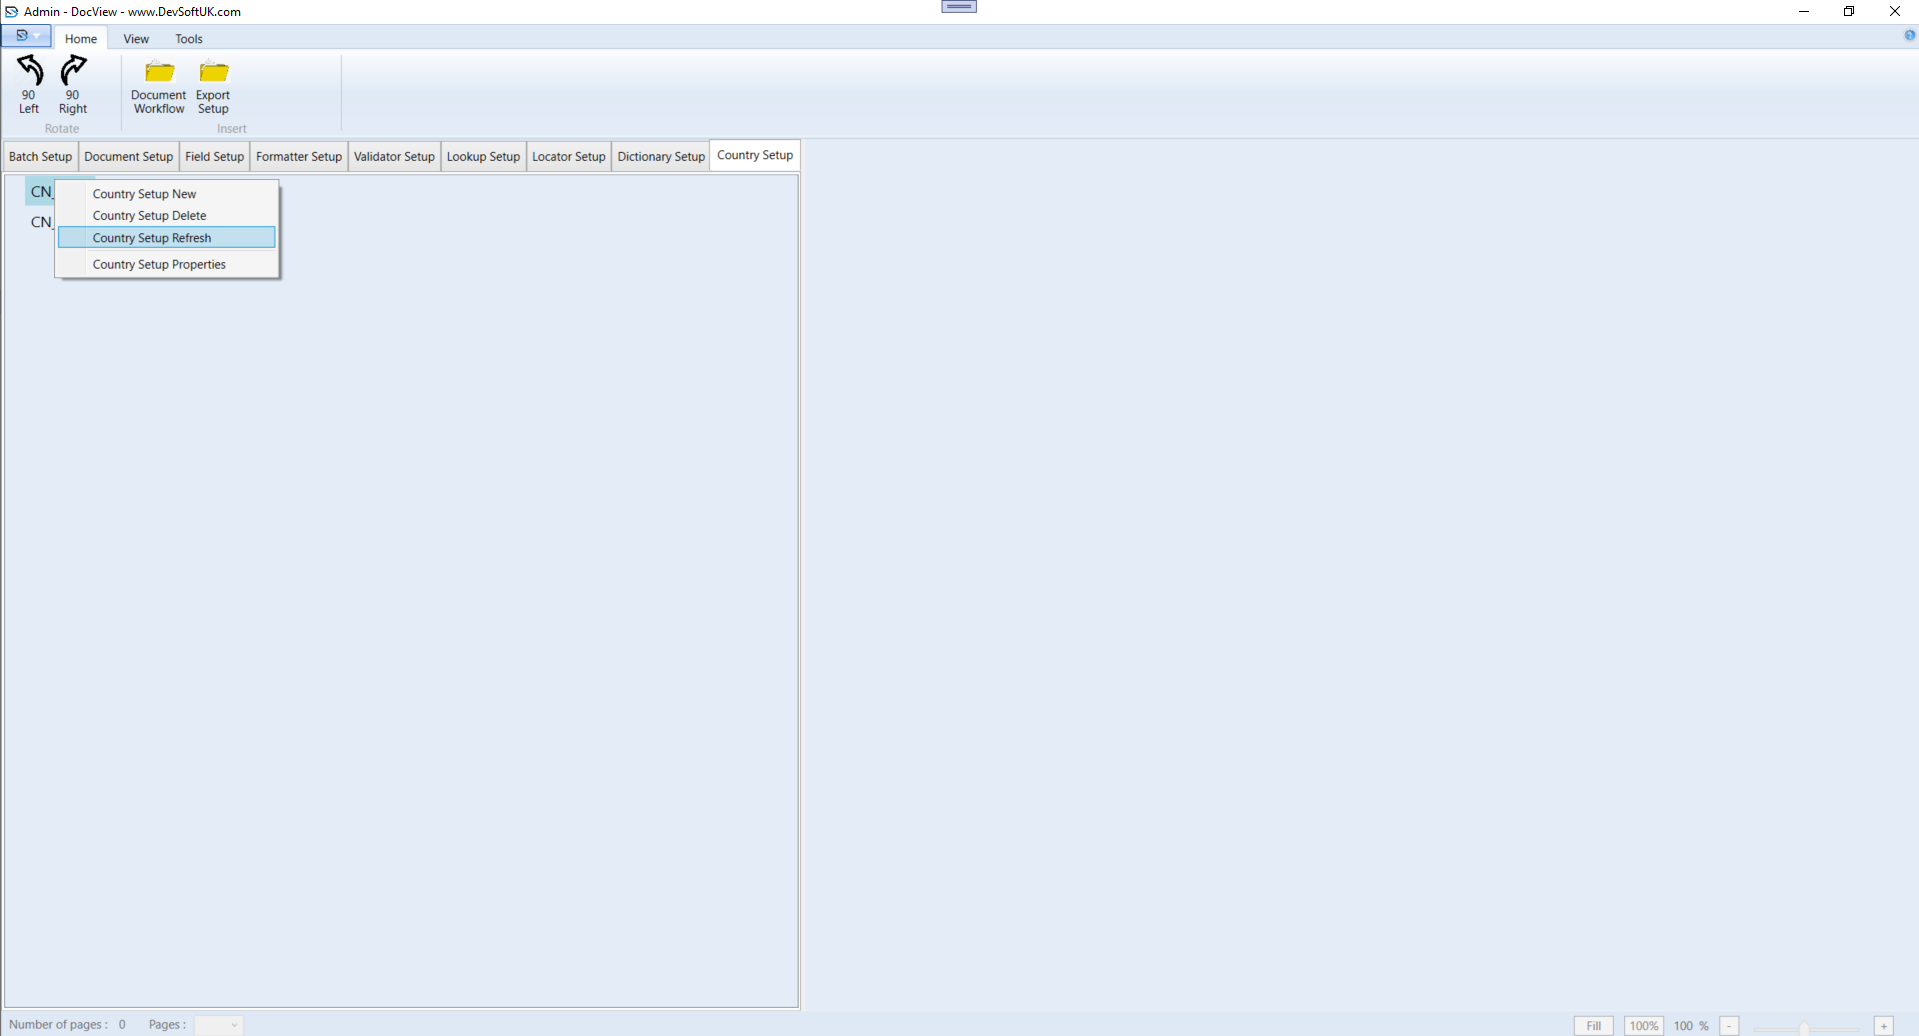The width and height of the screenshot is (1919, 1036).
Task: Adjust the zoom level slider
Action: point(1803,1027)
